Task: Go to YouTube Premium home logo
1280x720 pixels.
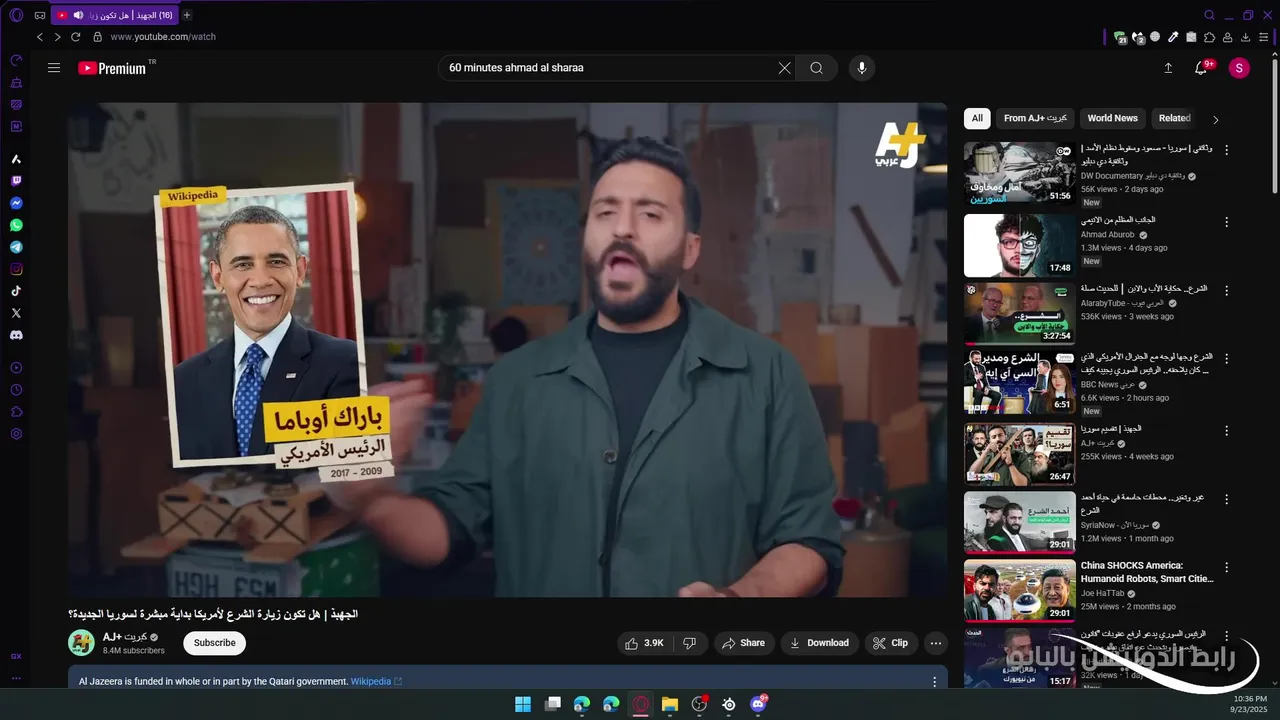Action: pyautogui.click(x=112, y=68)
